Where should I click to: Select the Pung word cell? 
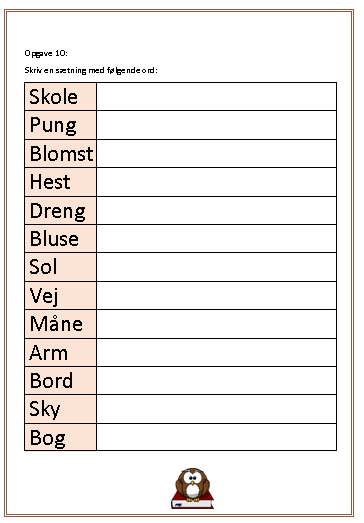coord(60,125)
